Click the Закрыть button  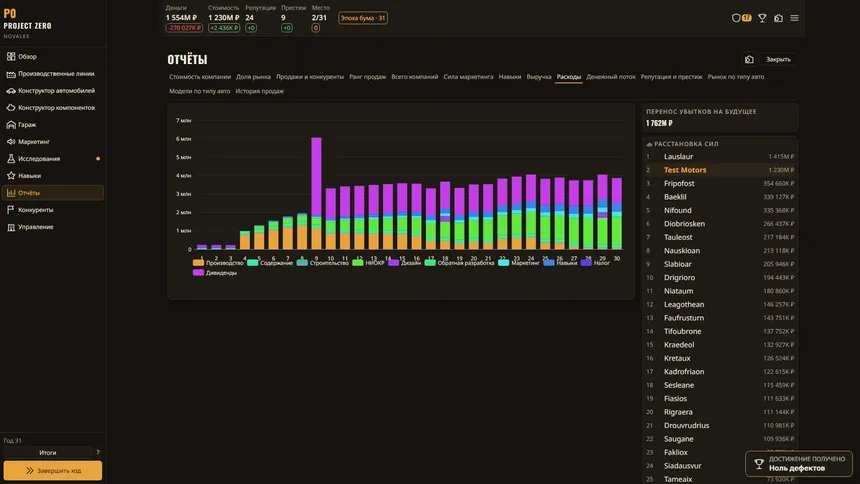pyautogui.click(x=778, y=59)
